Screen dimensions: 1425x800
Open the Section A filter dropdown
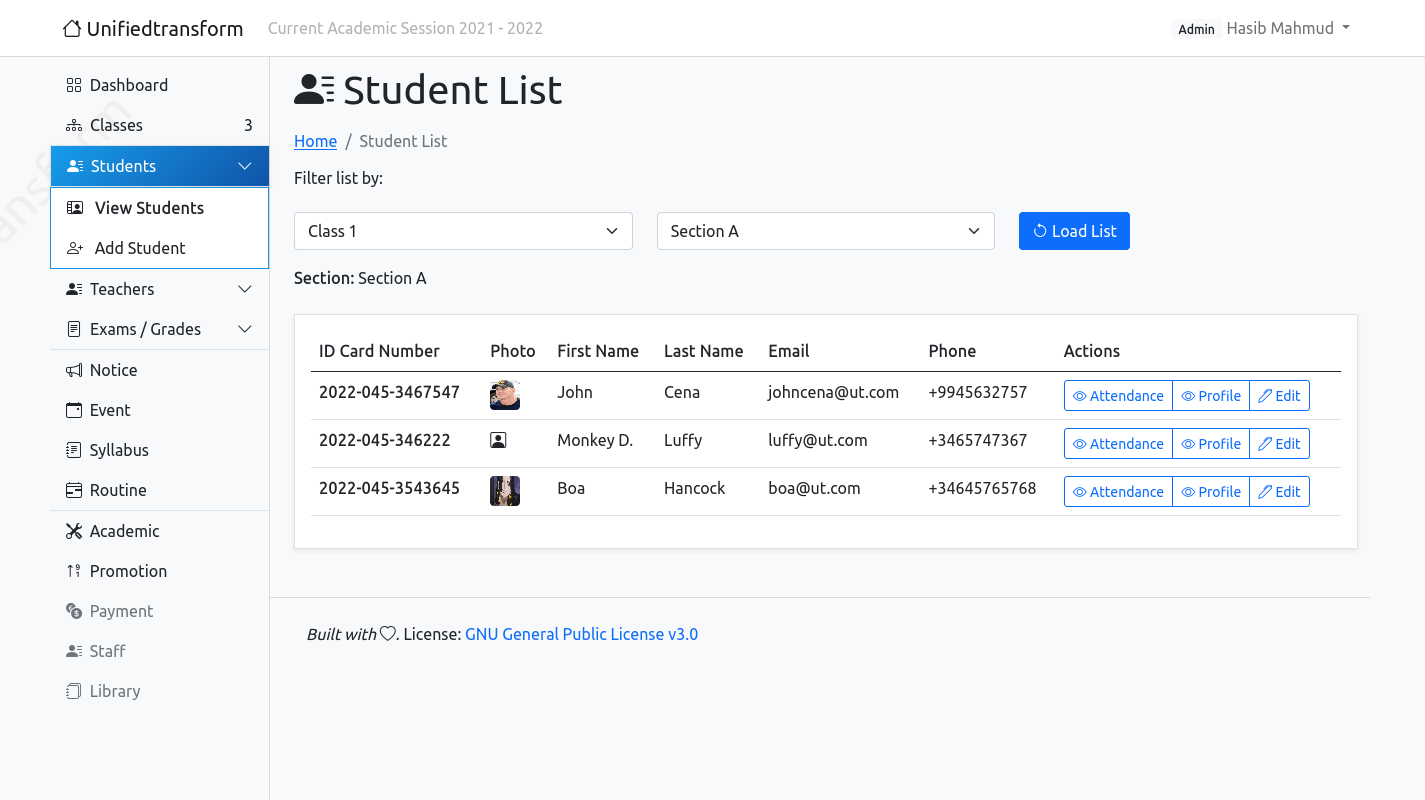coord(826,231)
